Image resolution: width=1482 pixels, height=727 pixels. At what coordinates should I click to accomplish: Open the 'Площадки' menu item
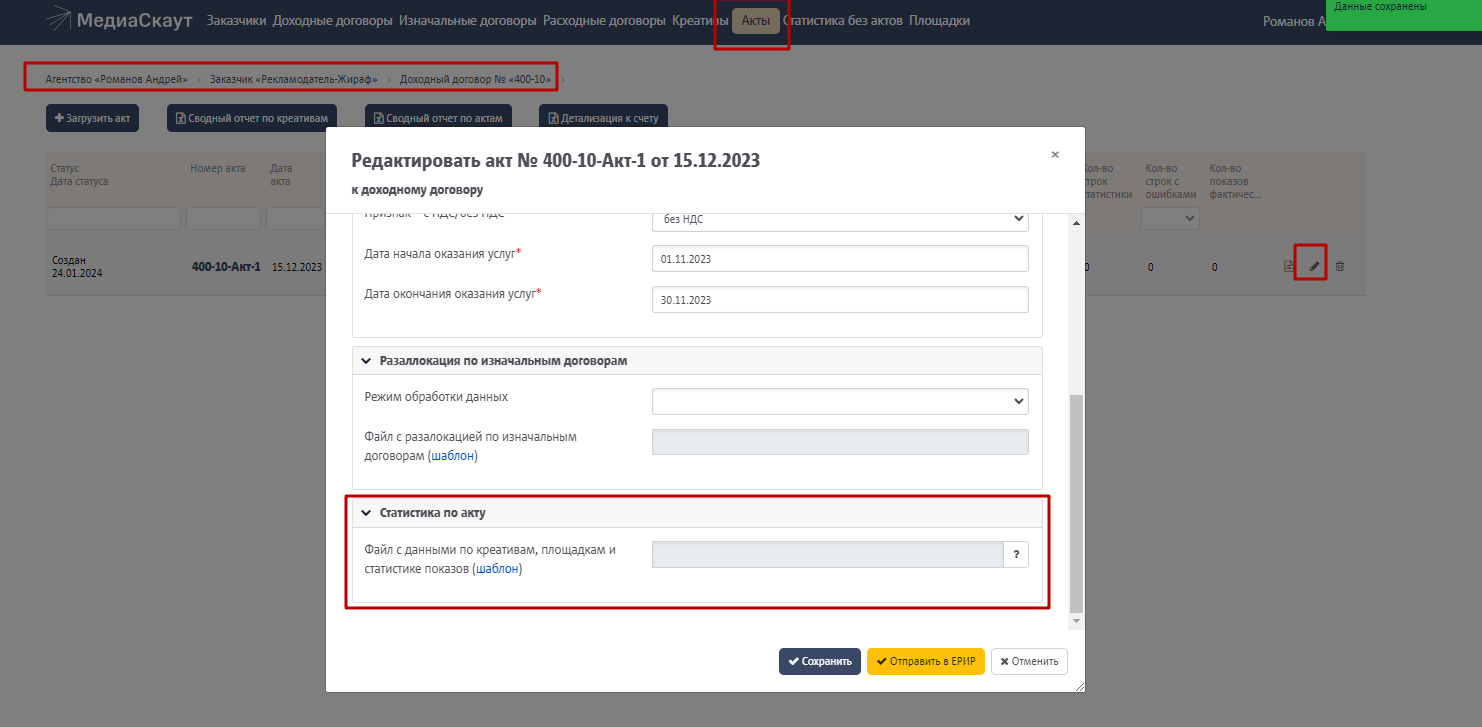click(939, 21)
